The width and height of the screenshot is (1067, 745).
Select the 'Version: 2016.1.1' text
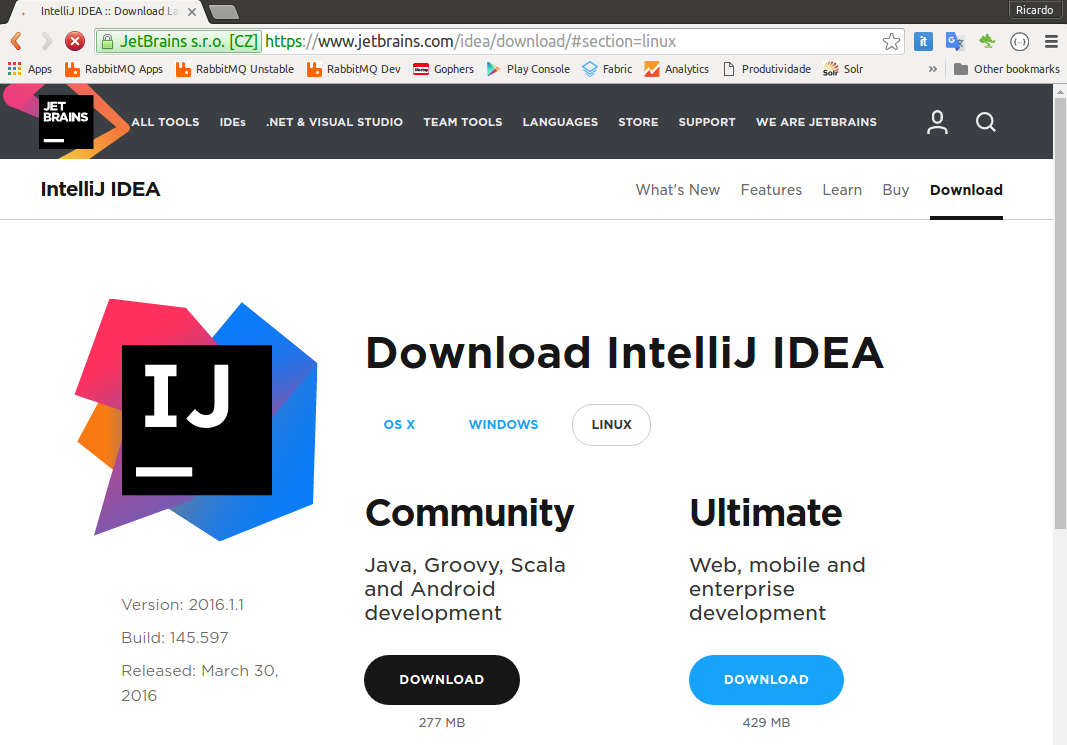click(x=182, y=604)
